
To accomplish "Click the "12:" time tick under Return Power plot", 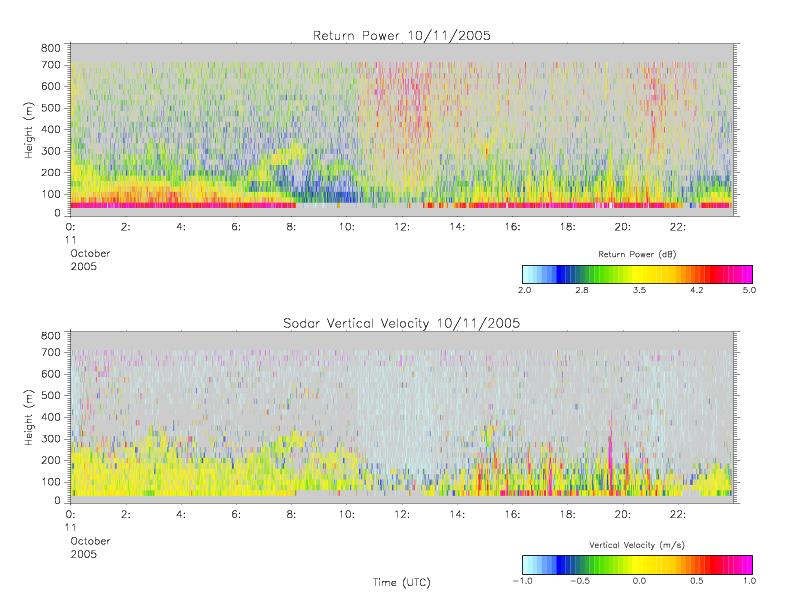I will [x=402, y=227].
